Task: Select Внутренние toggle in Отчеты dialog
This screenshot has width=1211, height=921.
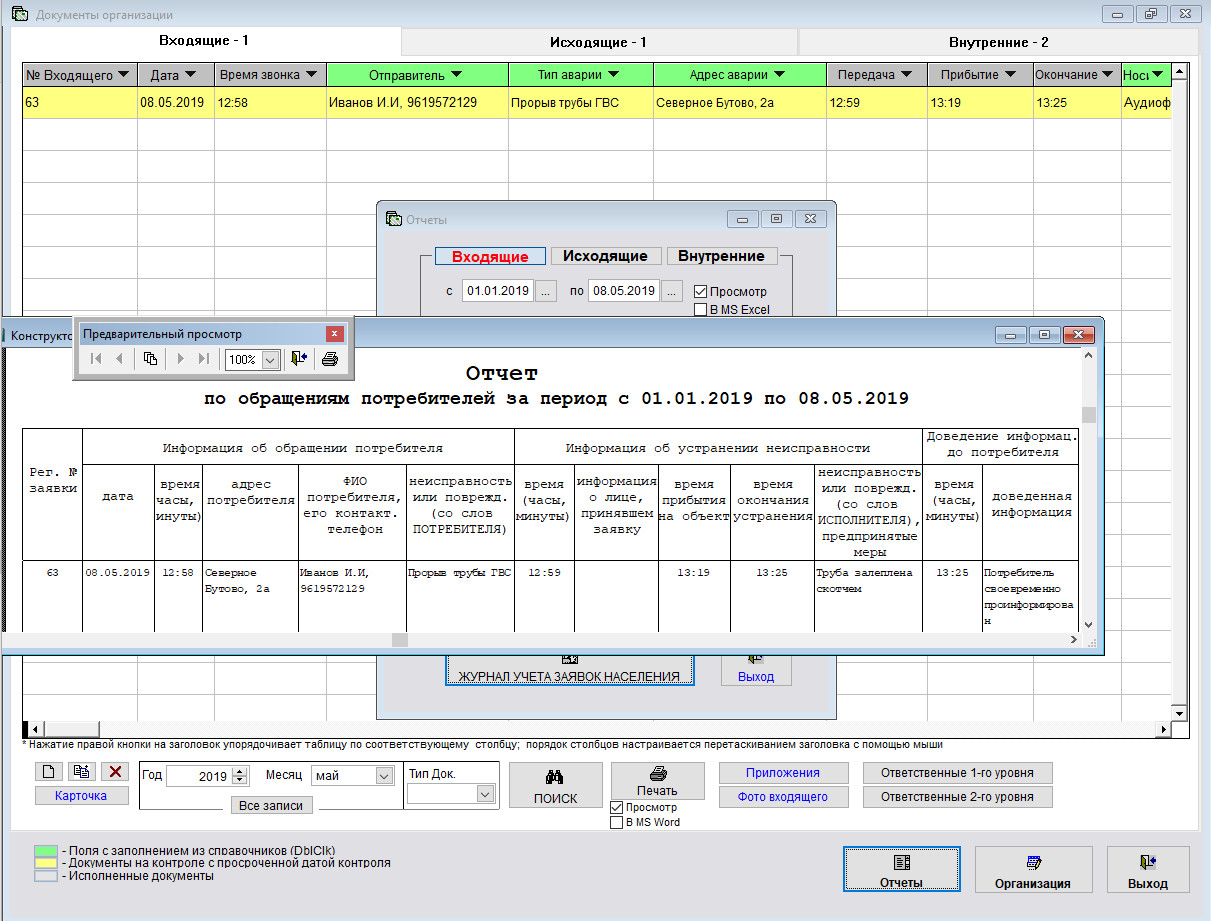Action: tap(721, 256)
